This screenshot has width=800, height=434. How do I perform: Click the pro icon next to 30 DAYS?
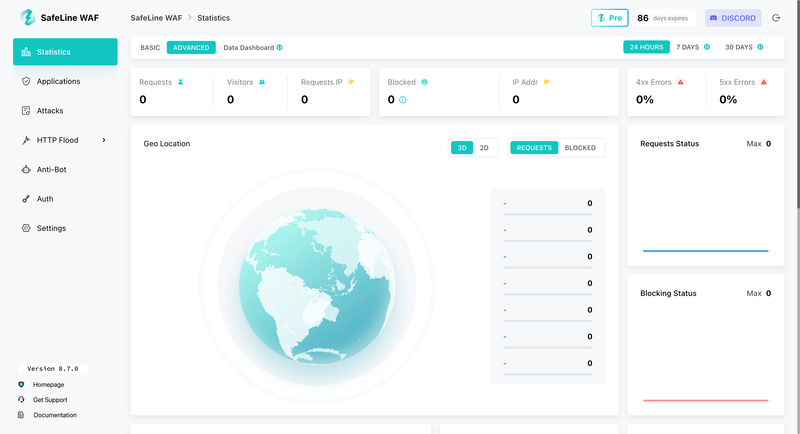tap(760, 47)
